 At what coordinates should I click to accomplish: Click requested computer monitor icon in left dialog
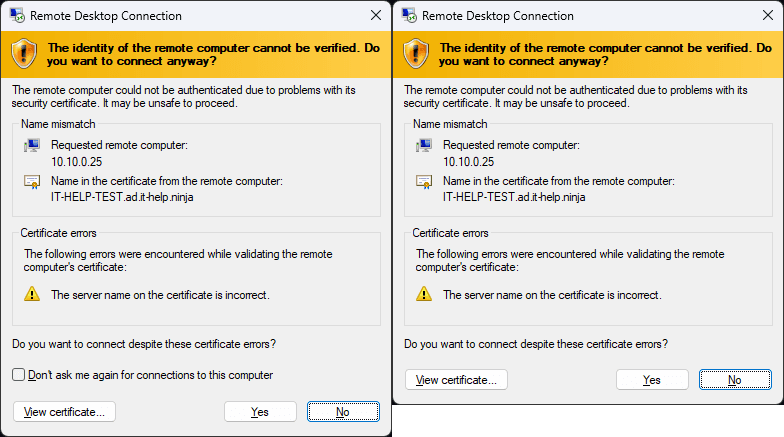pyautogui.click(x=32, y=146)
